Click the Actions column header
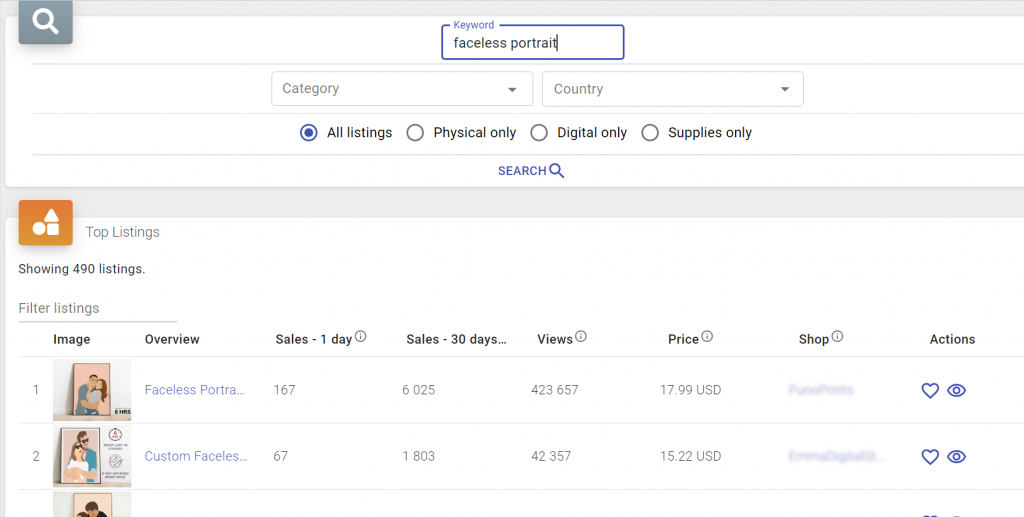Image resolution: width=1024 pixels, height=517 pixels. pyautogui.click(x=952, y=339)
